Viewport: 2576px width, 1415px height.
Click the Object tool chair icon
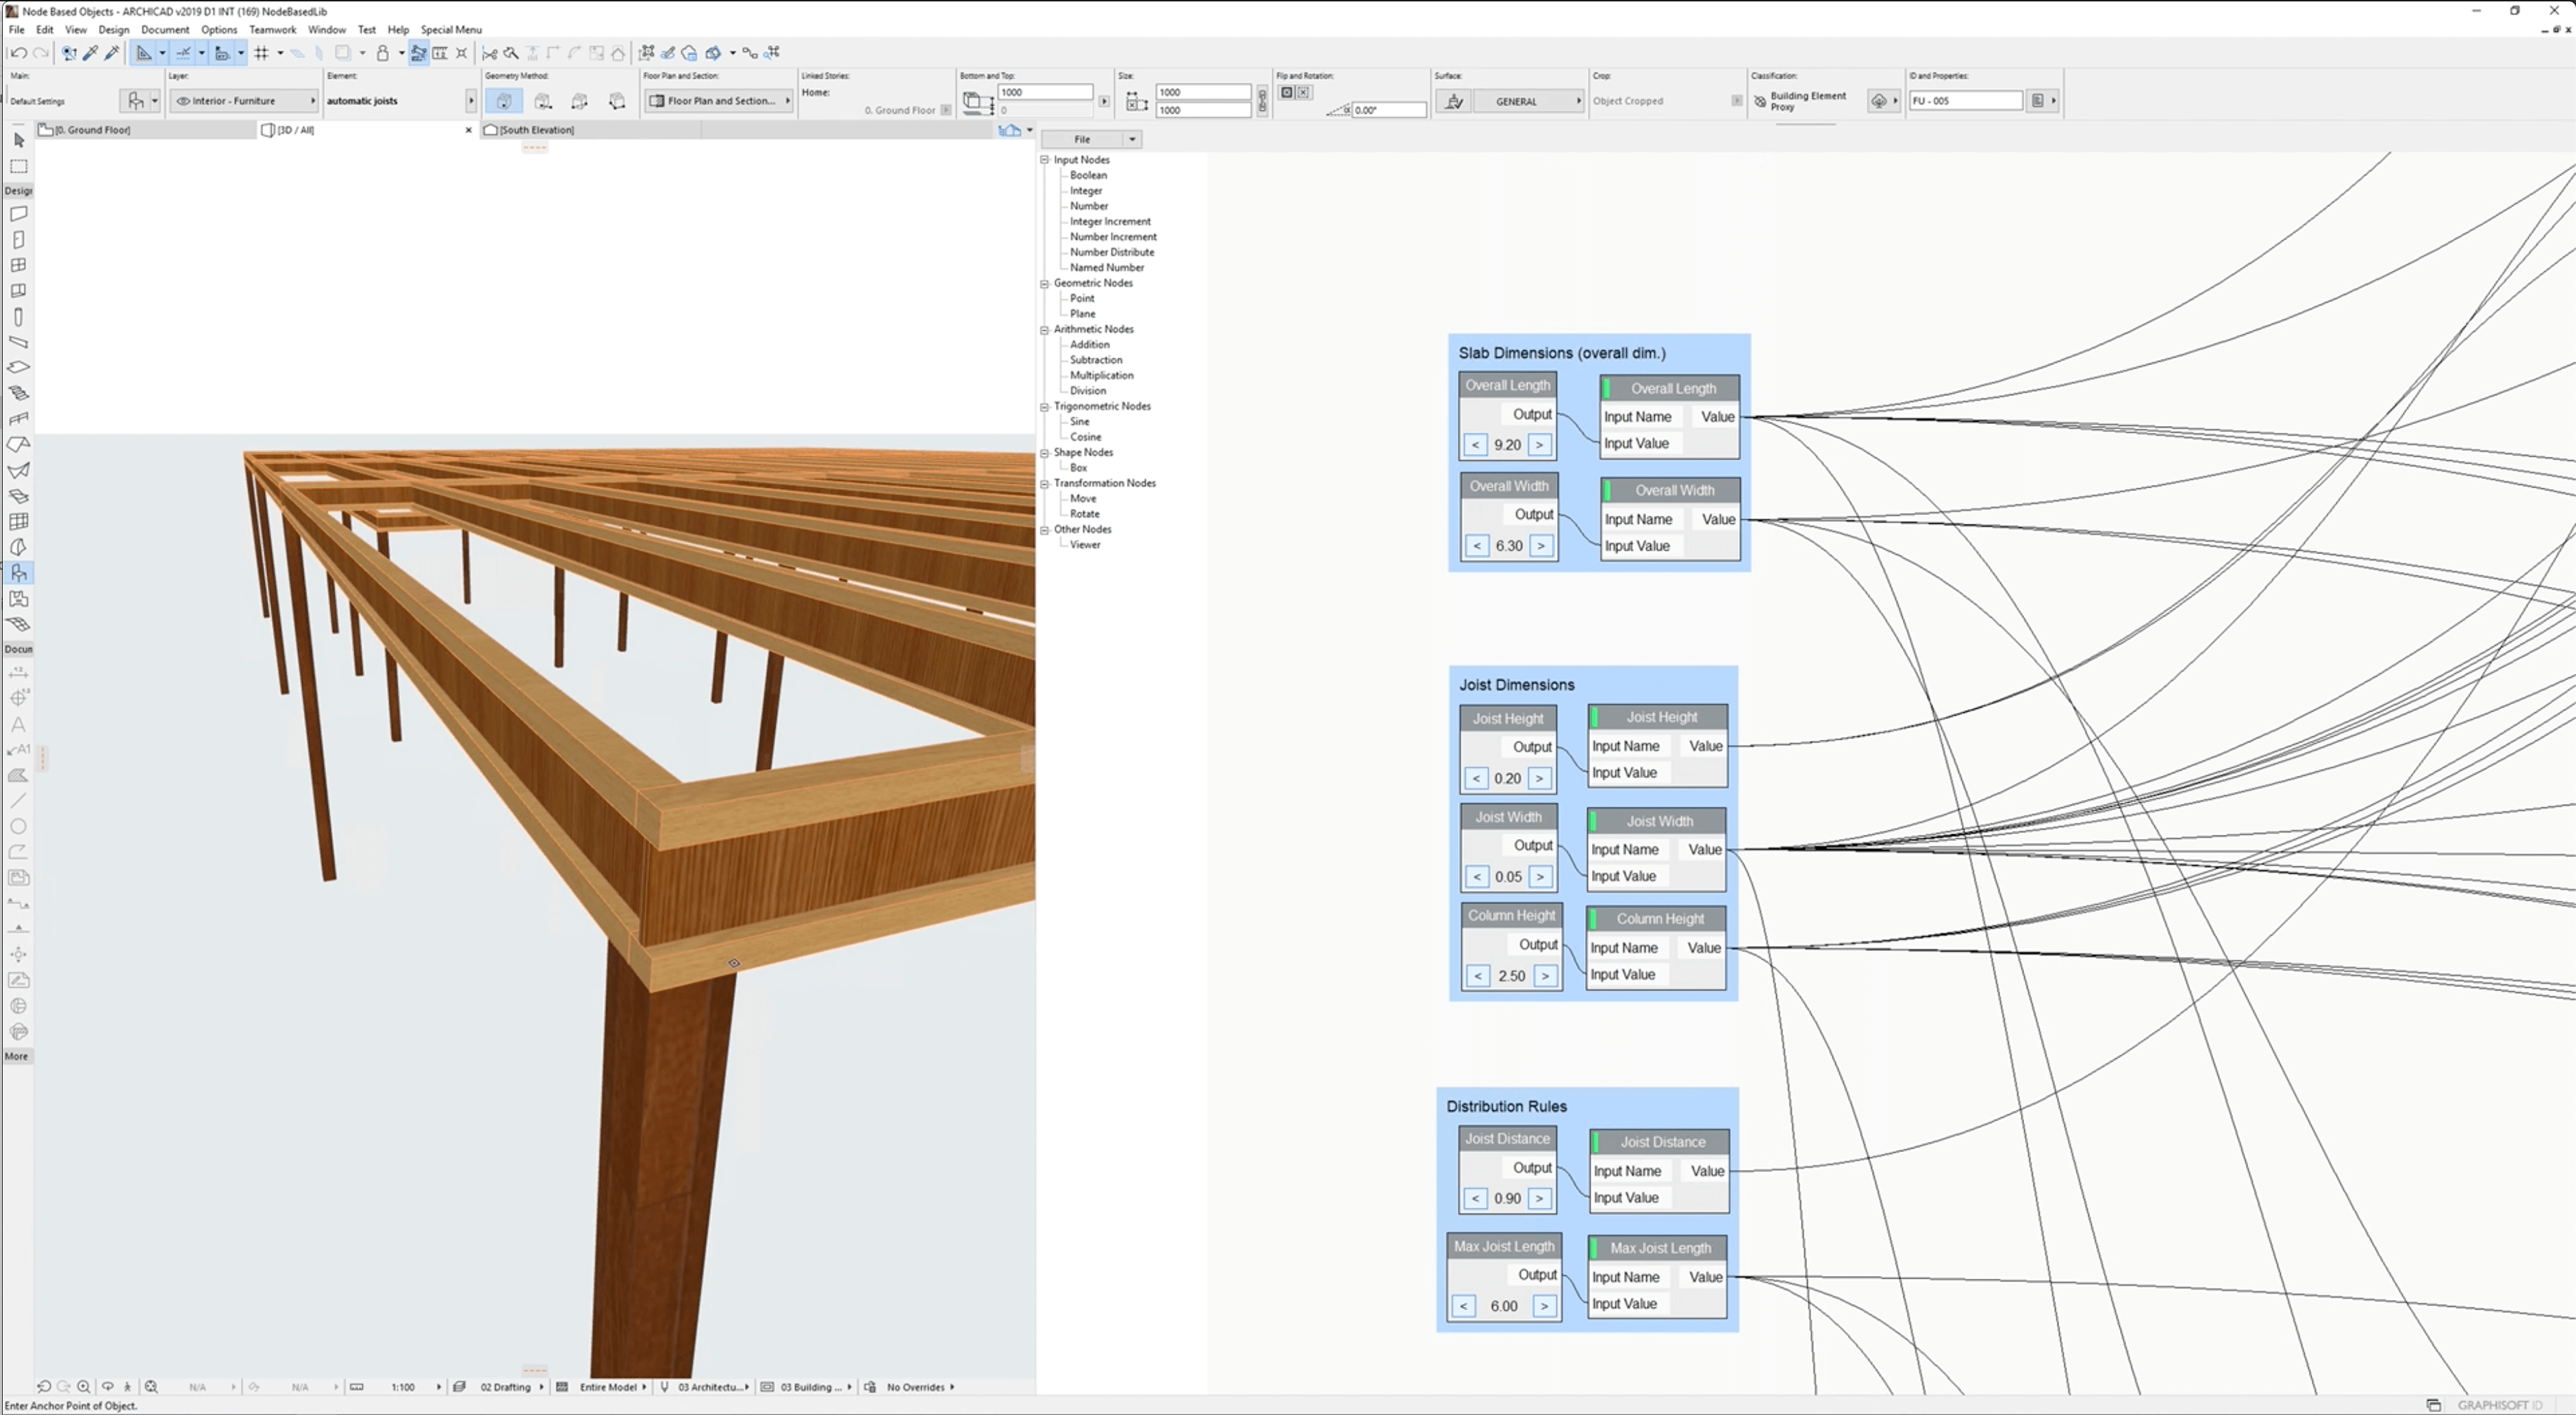pos(19,573)
